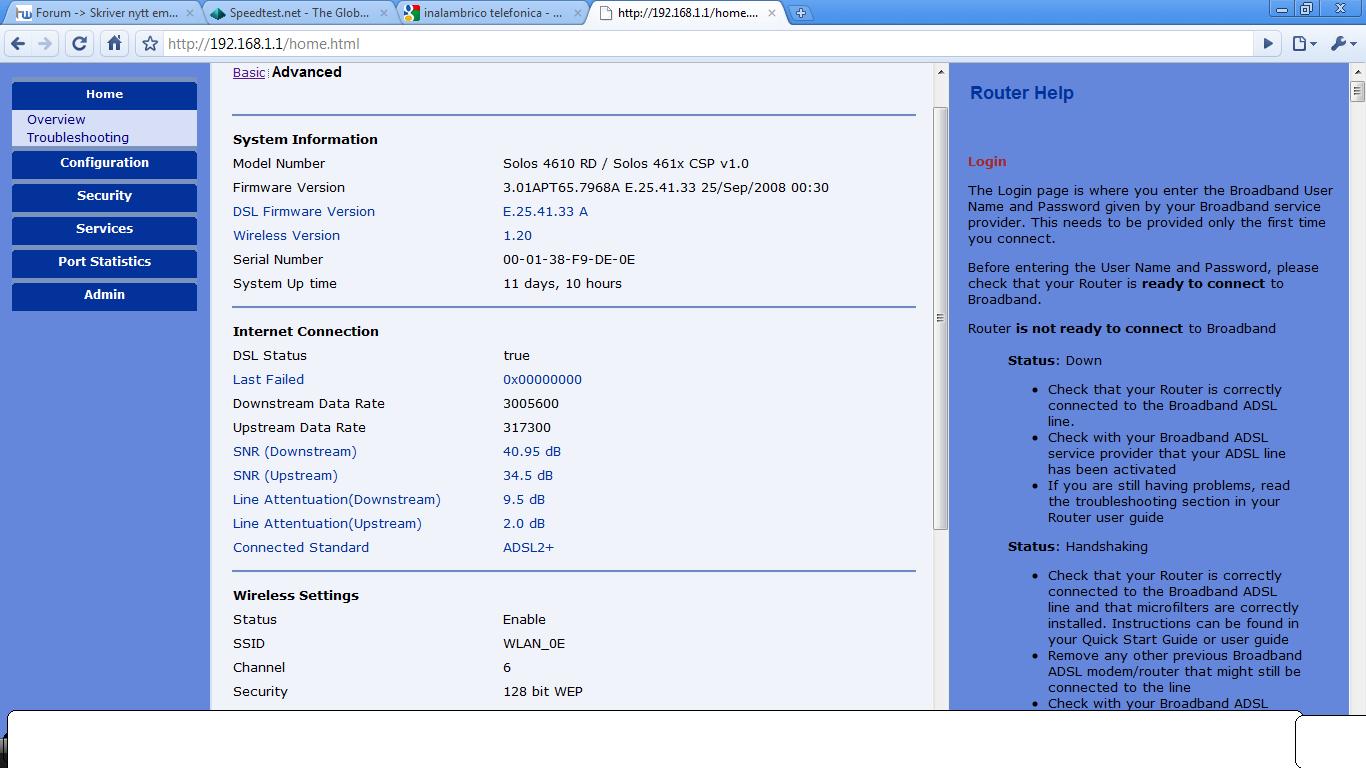Open the Services menu
The width and height of the screenshot is (1366, 768).
point(104,229)
